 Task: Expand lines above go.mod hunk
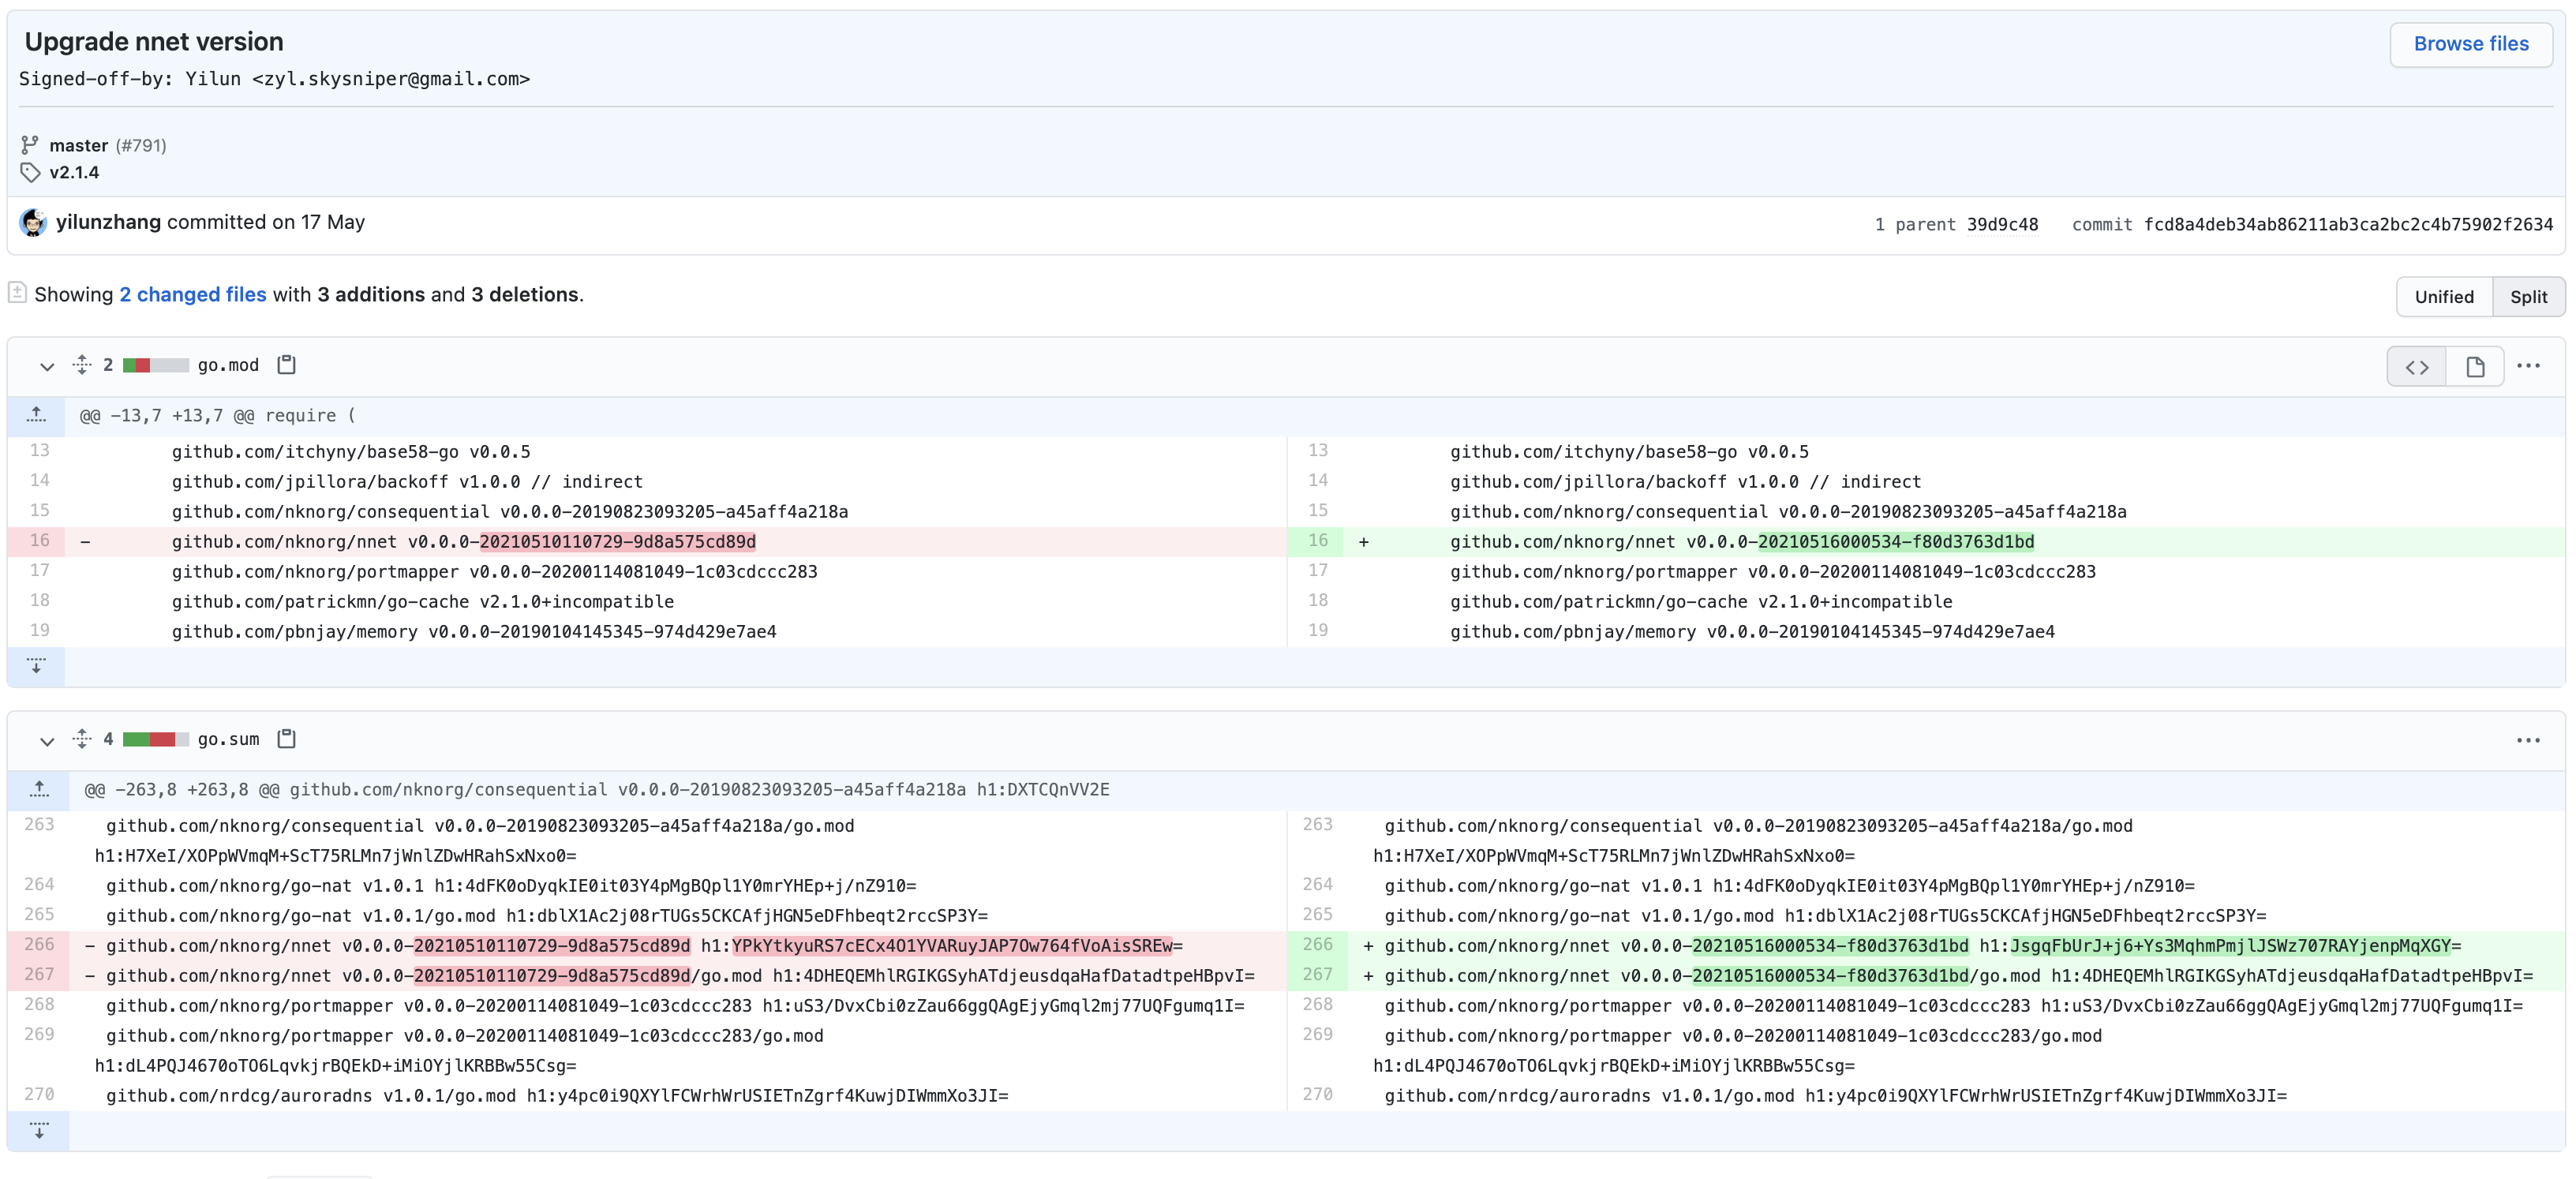[x=36, y=416]
